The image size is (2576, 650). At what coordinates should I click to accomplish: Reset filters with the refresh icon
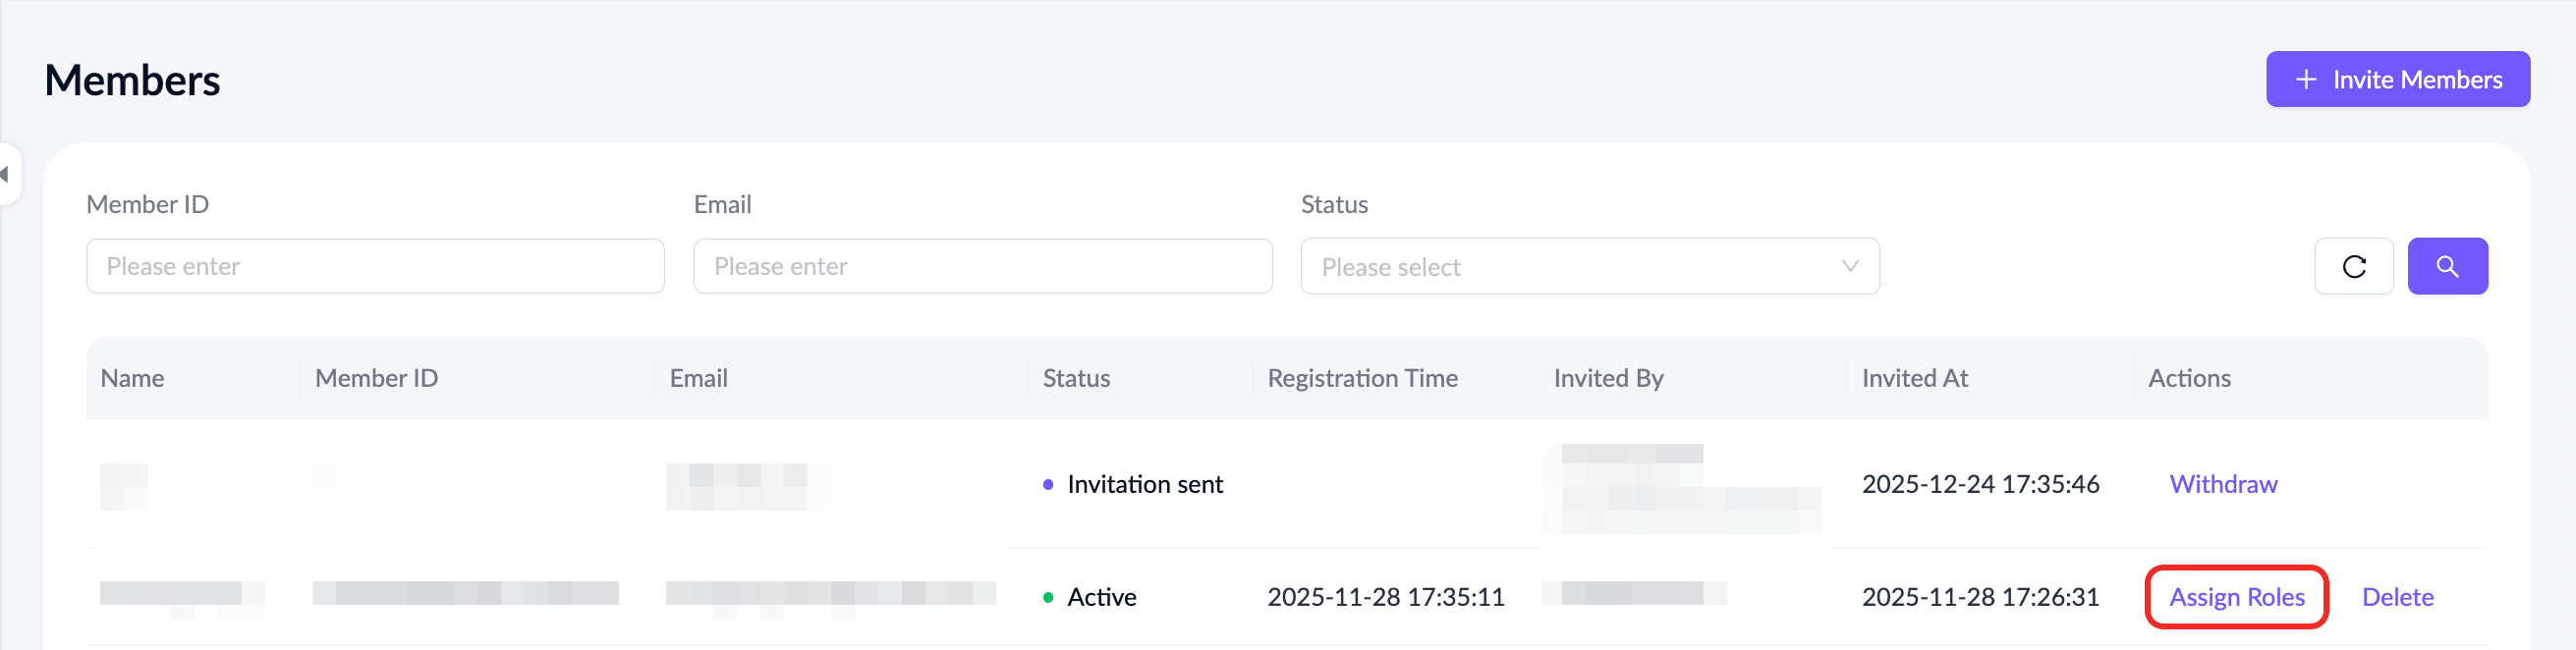tap(2353, 266)
